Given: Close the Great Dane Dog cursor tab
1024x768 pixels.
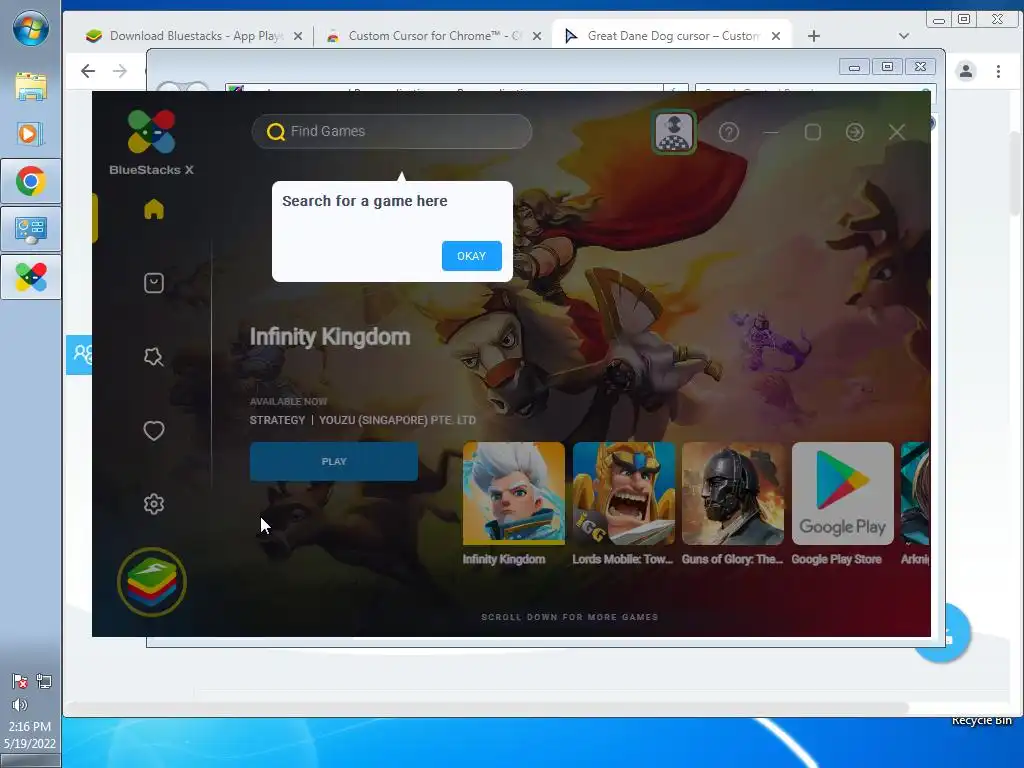Looking at the screenshot, I should [776, 37].
